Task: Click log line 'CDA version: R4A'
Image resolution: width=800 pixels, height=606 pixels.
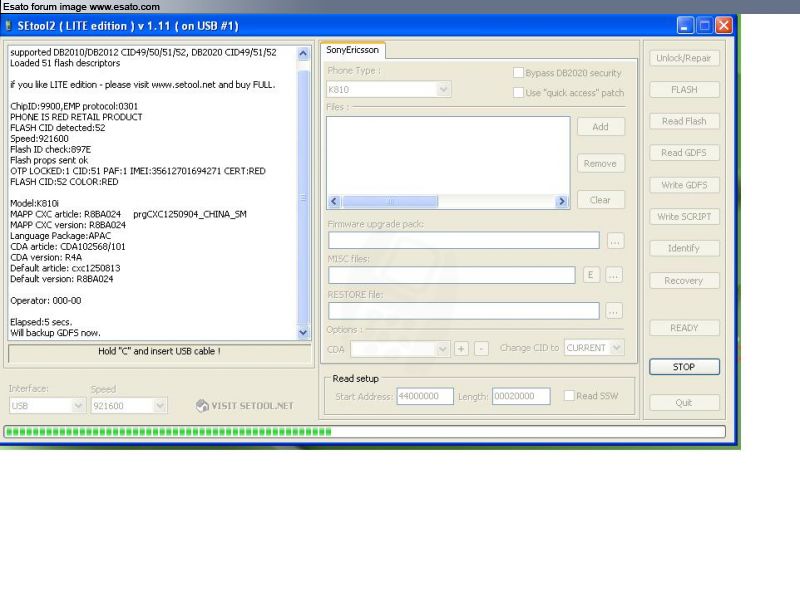Action: [46, 257]
